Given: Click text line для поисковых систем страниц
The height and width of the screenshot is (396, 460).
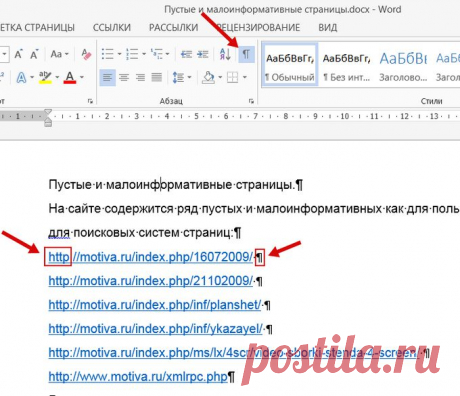Looking at the screenshot, I should coord(141,233).
